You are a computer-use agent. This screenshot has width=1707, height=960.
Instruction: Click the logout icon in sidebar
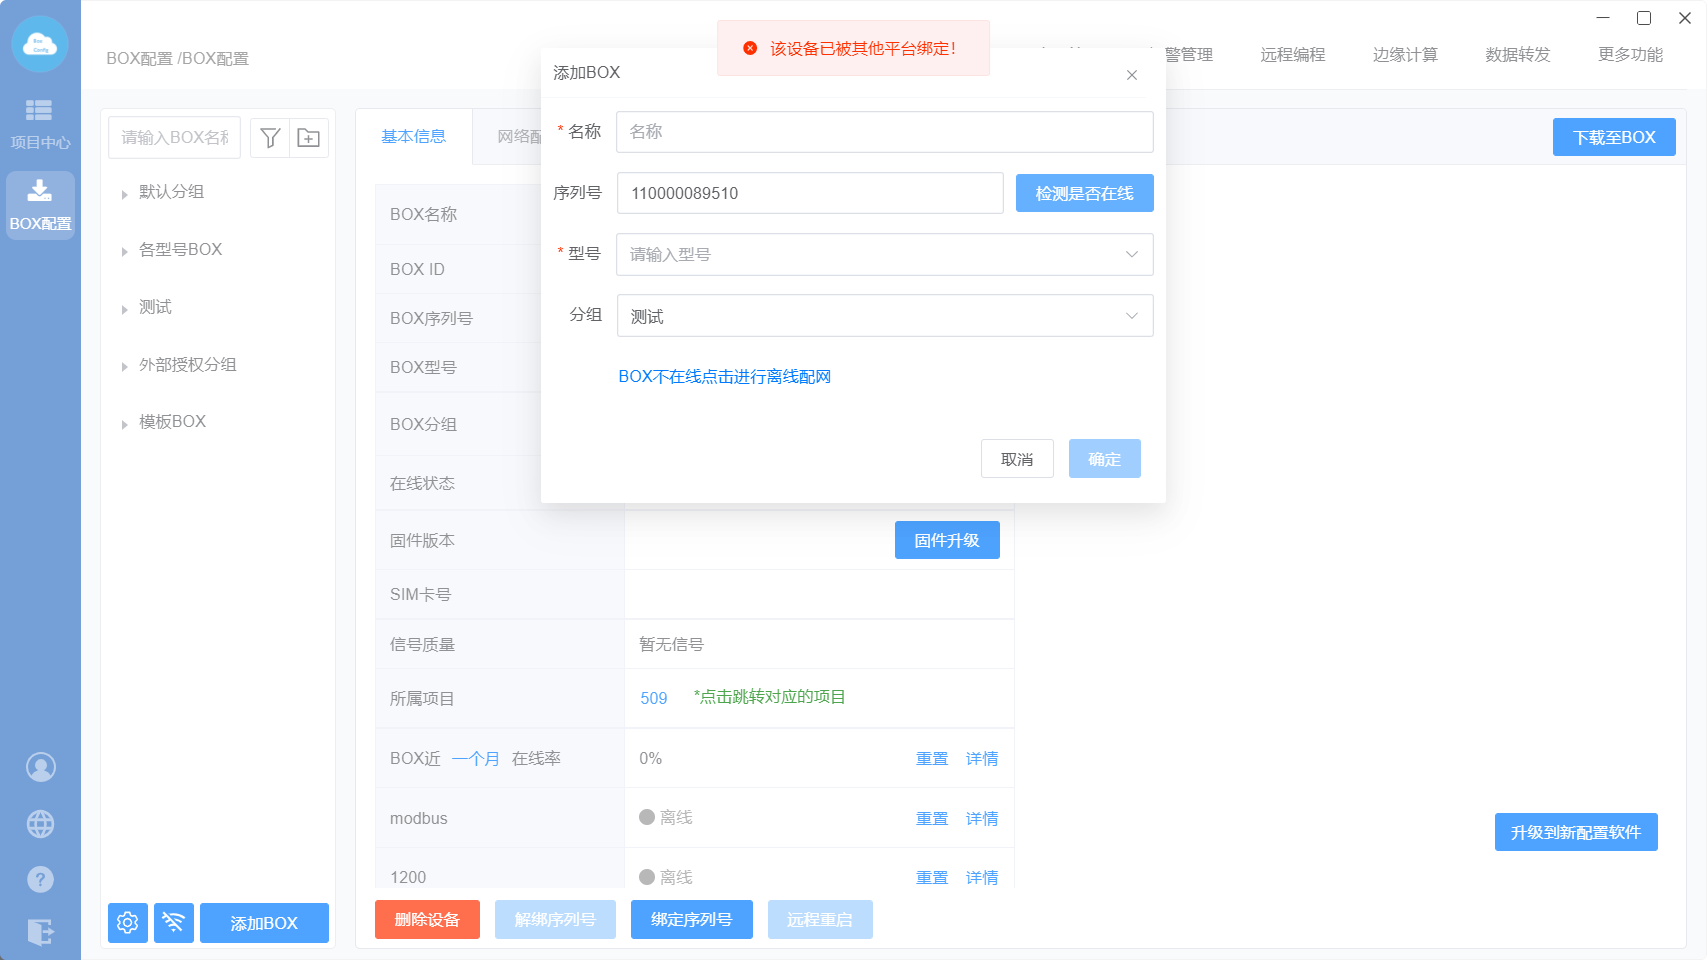(x=40, y=932)
